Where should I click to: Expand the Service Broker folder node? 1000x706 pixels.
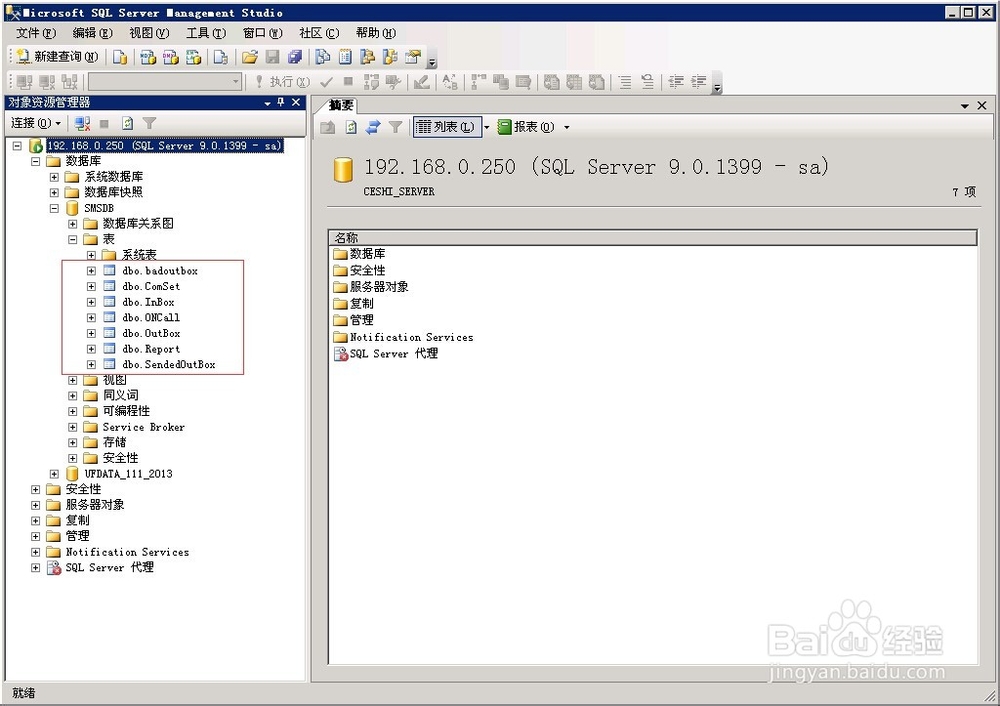pyautogui.click(x=73, y=427)
